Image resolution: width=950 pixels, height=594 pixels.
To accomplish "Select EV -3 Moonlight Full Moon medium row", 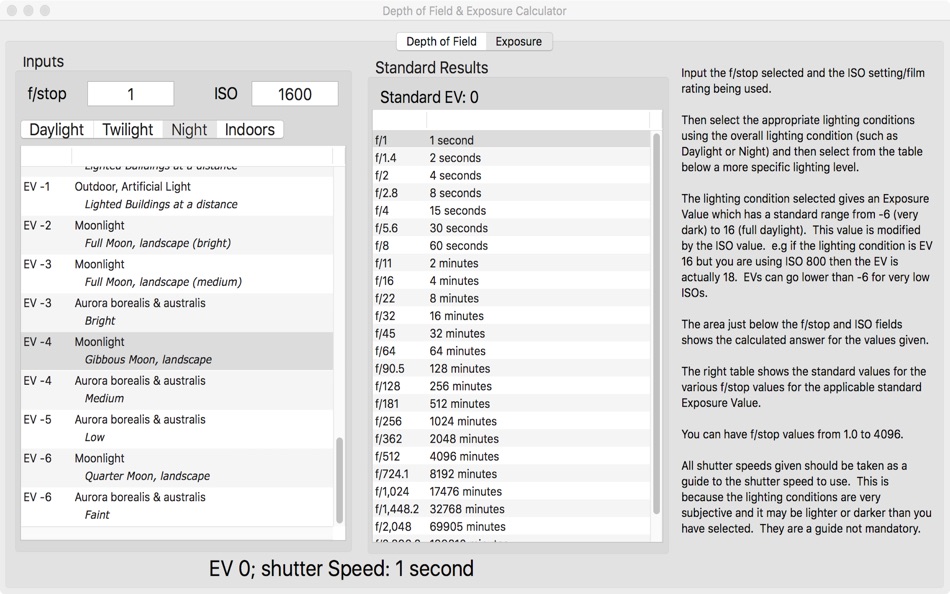I will [x=177, y=273].
